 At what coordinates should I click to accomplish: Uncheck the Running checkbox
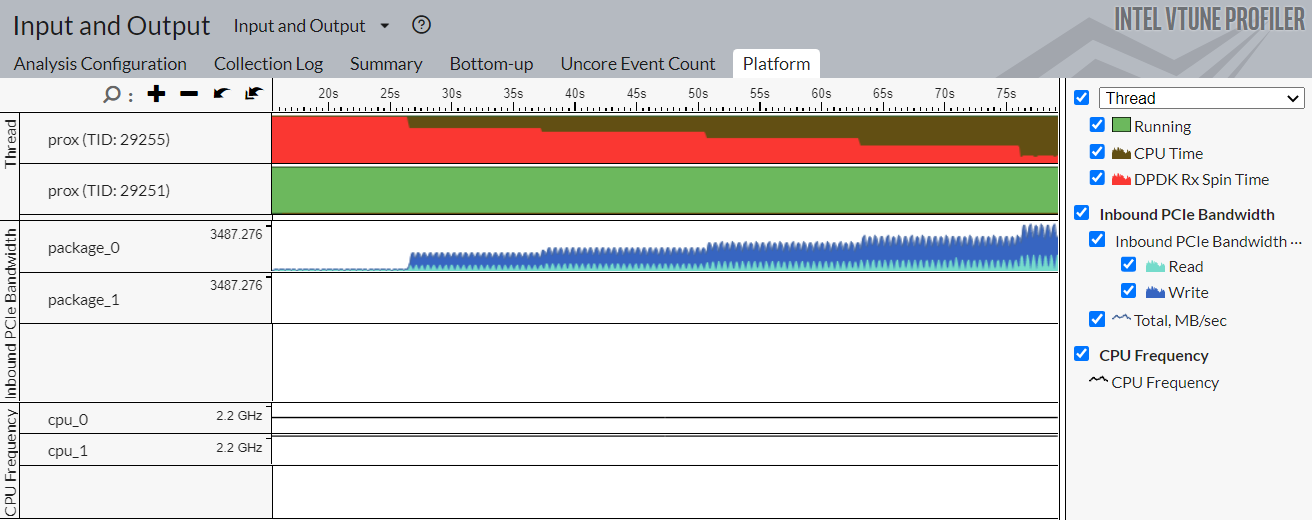coord(1097,125)
